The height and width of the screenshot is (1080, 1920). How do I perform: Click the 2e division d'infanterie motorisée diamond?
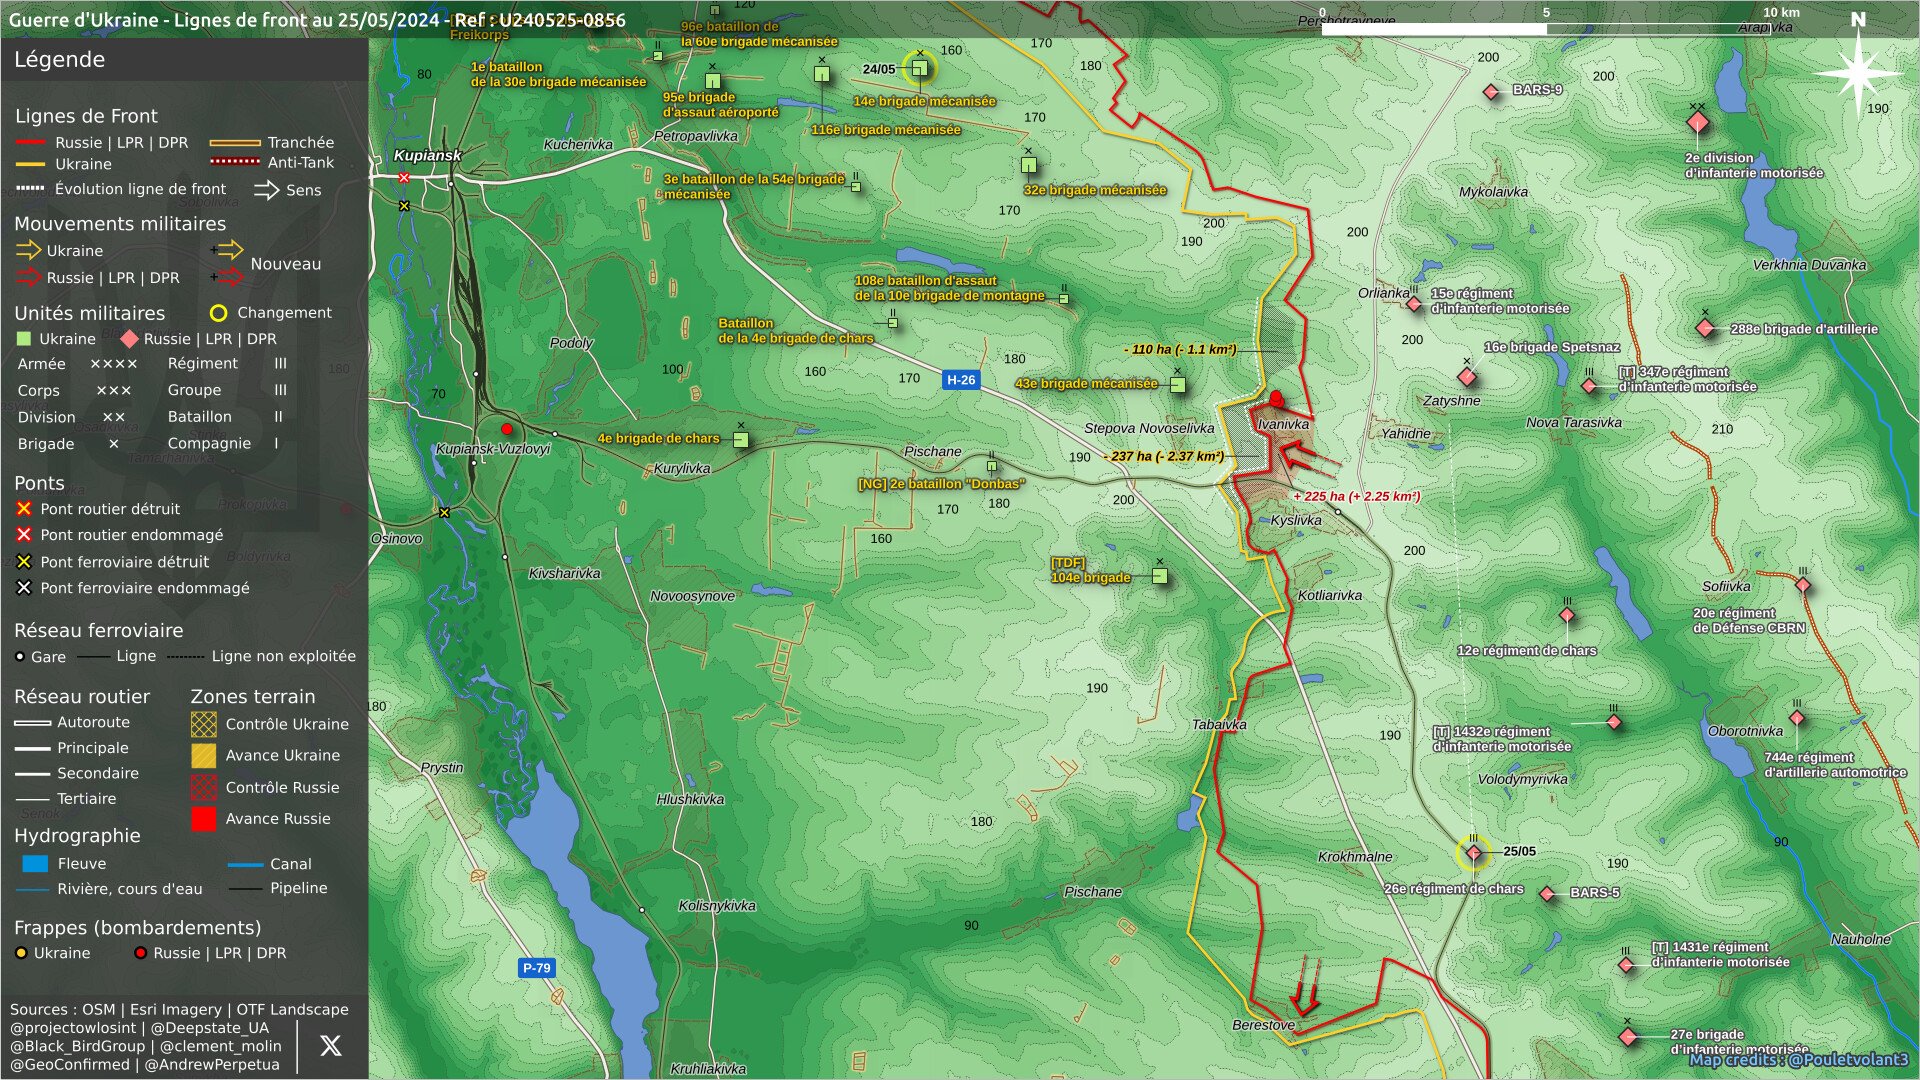click(1697, 123)
